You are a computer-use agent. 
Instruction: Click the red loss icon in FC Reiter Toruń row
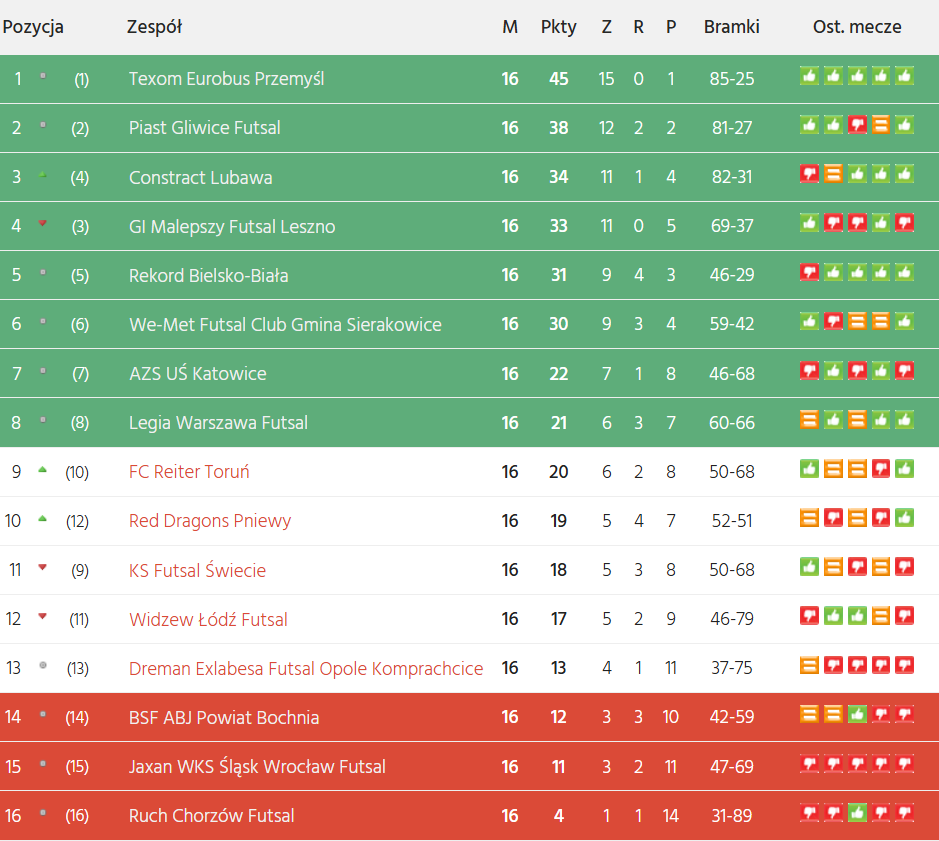pos(881,468)
